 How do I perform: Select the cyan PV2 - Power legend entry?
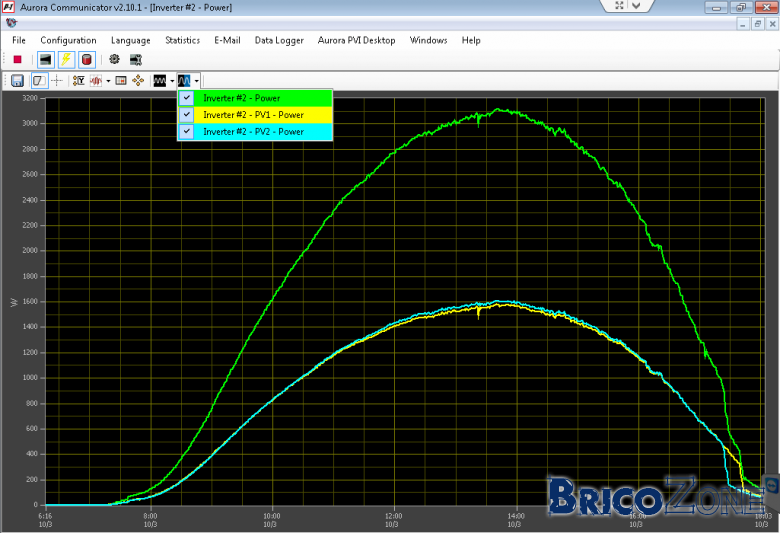coord(255,132)
